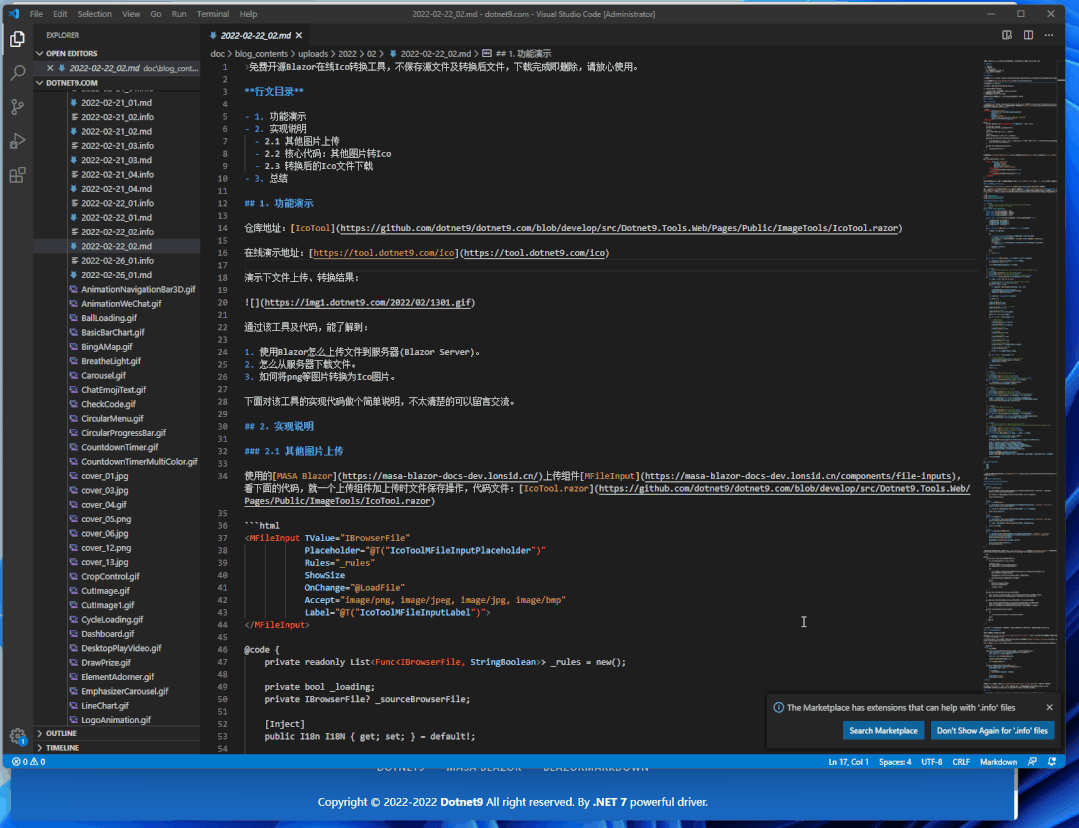Open the File menu
The width and height of the screenshot is (1079, 828).
point(36,14)
